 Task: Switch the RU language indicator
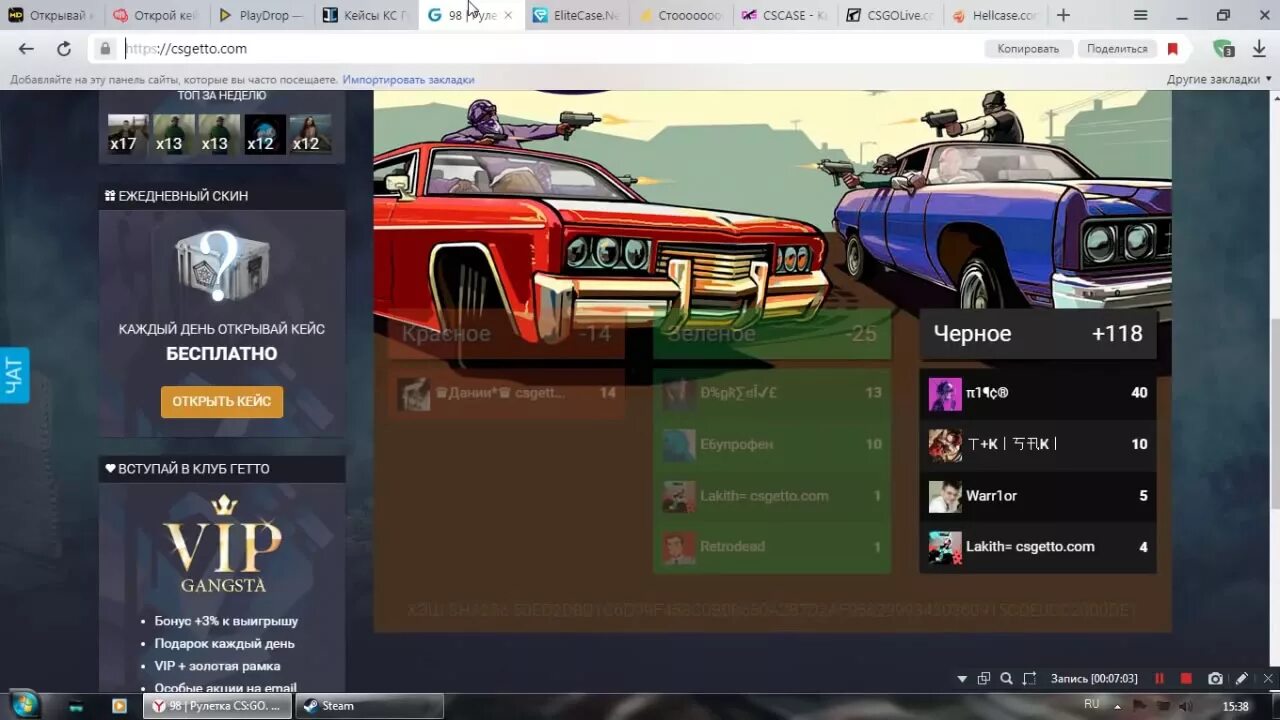pos(1092,704)
